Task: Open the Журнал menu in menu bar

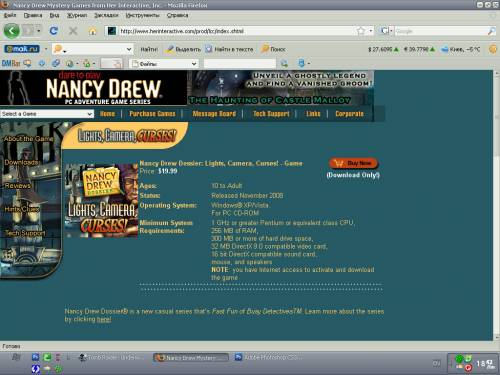Action: [77, 15]
